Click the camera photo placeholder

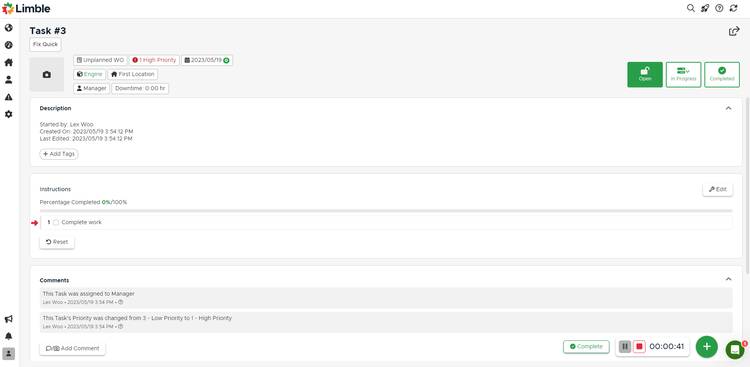(x=47, y=75)
